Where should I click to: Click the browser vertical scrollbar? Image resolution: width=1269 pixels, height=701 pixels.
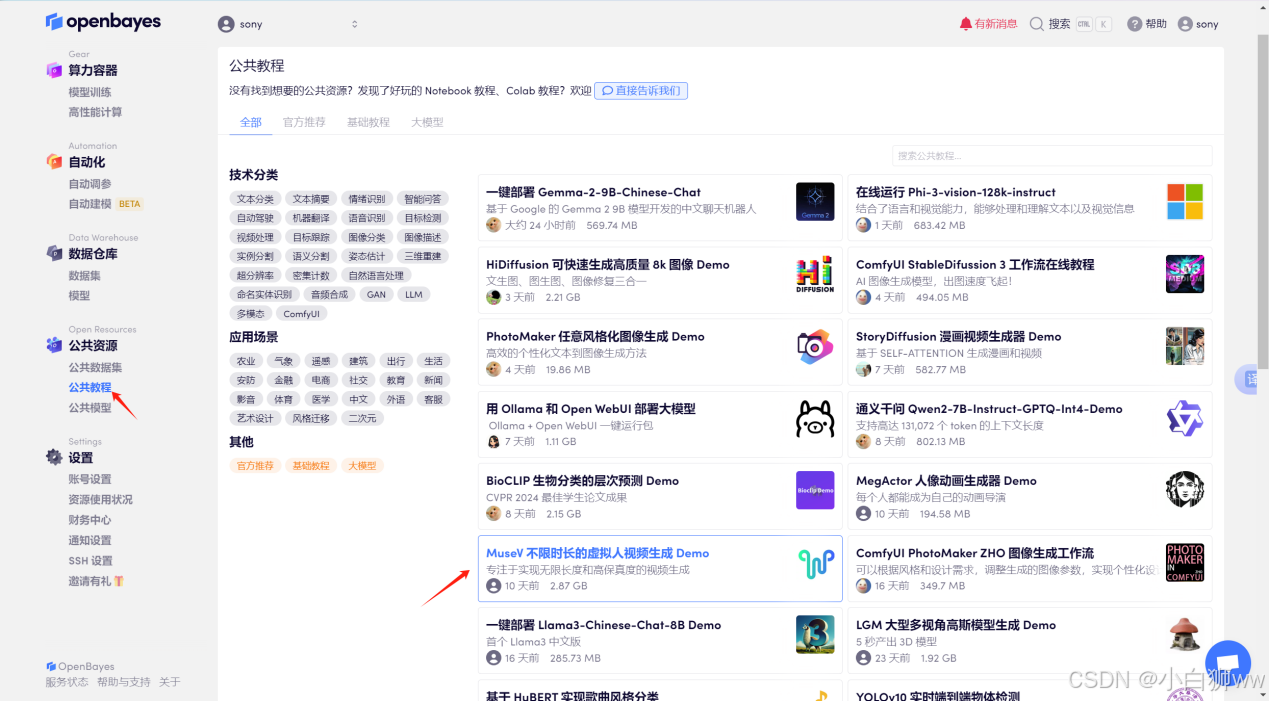click(1261, 200)
